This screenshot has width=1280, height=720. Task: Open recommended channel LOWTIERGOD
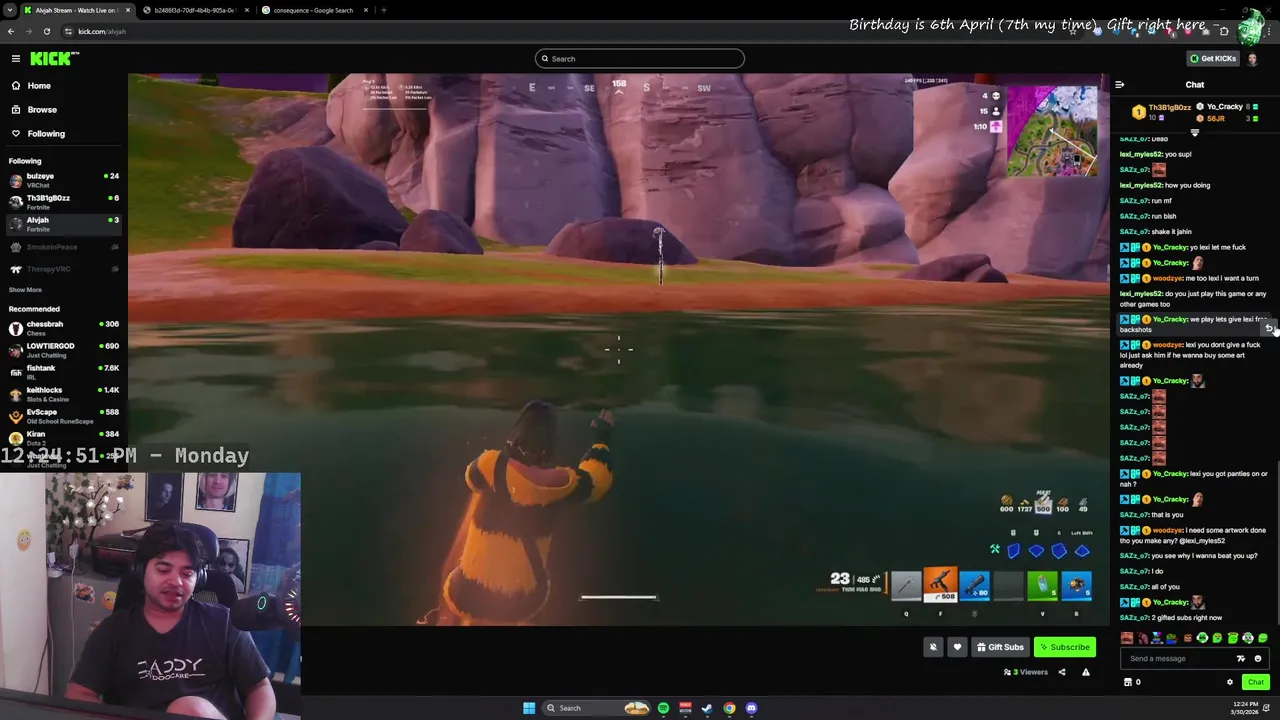64,351
